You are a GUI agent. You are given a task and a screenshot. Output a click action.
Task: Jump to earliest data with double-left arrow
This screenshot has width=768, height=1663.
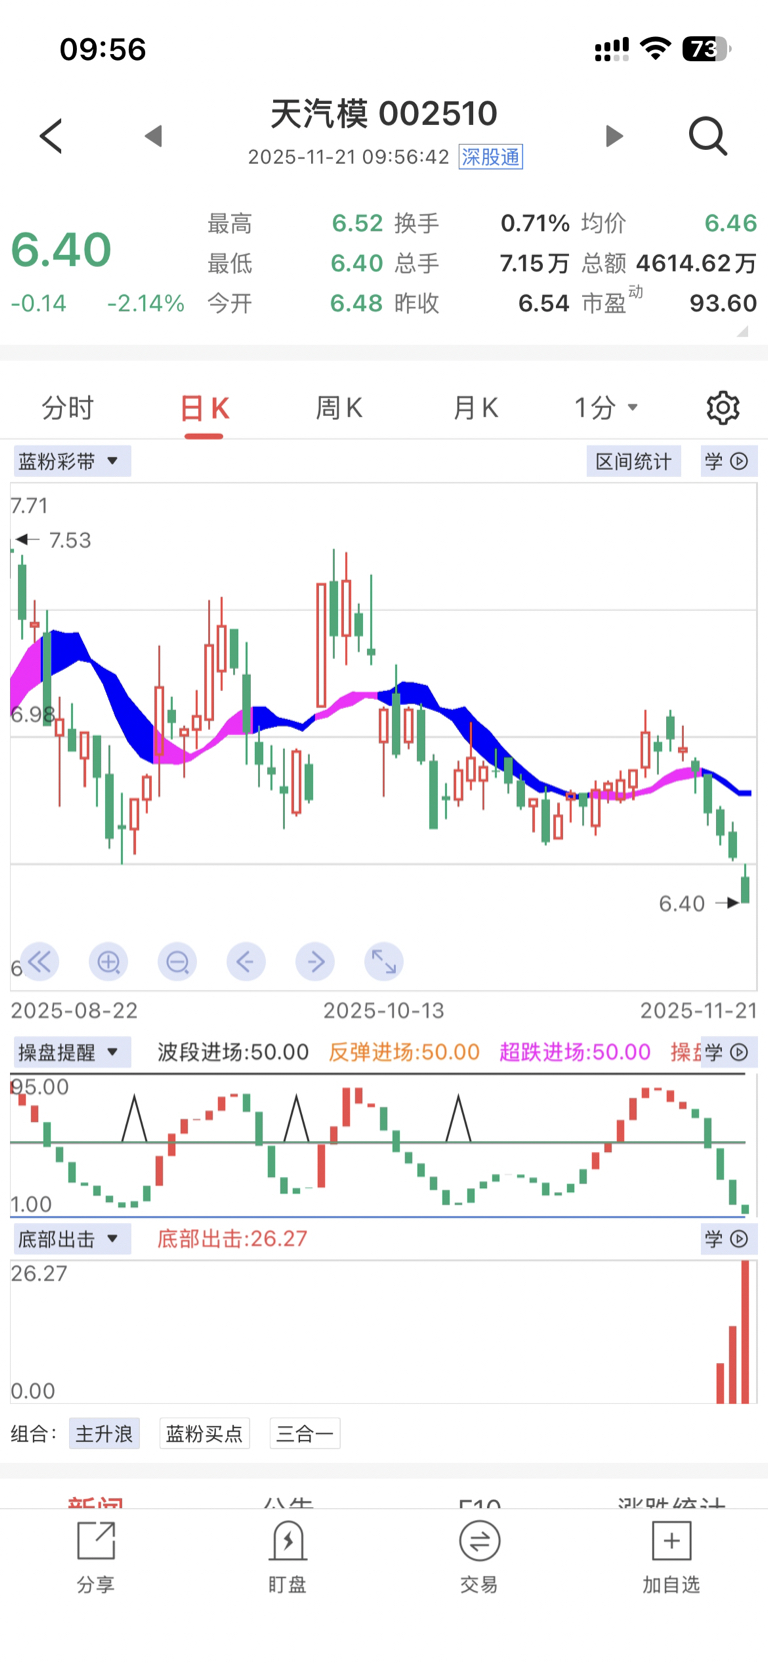coord(40,962)
